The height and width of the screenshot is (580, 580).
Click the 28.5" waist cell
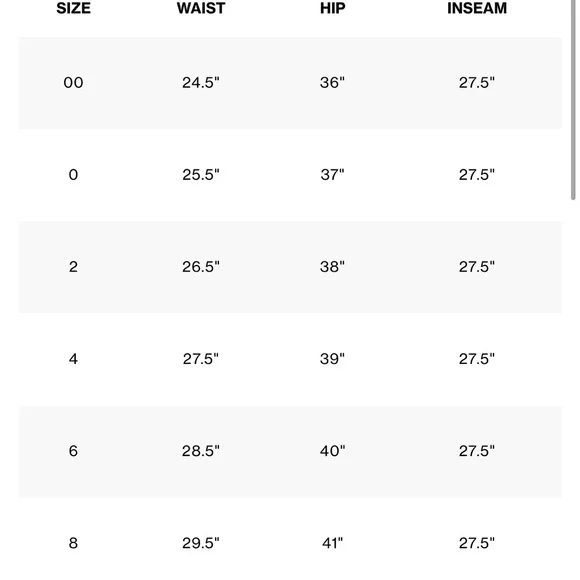click(x=201, y=451)
